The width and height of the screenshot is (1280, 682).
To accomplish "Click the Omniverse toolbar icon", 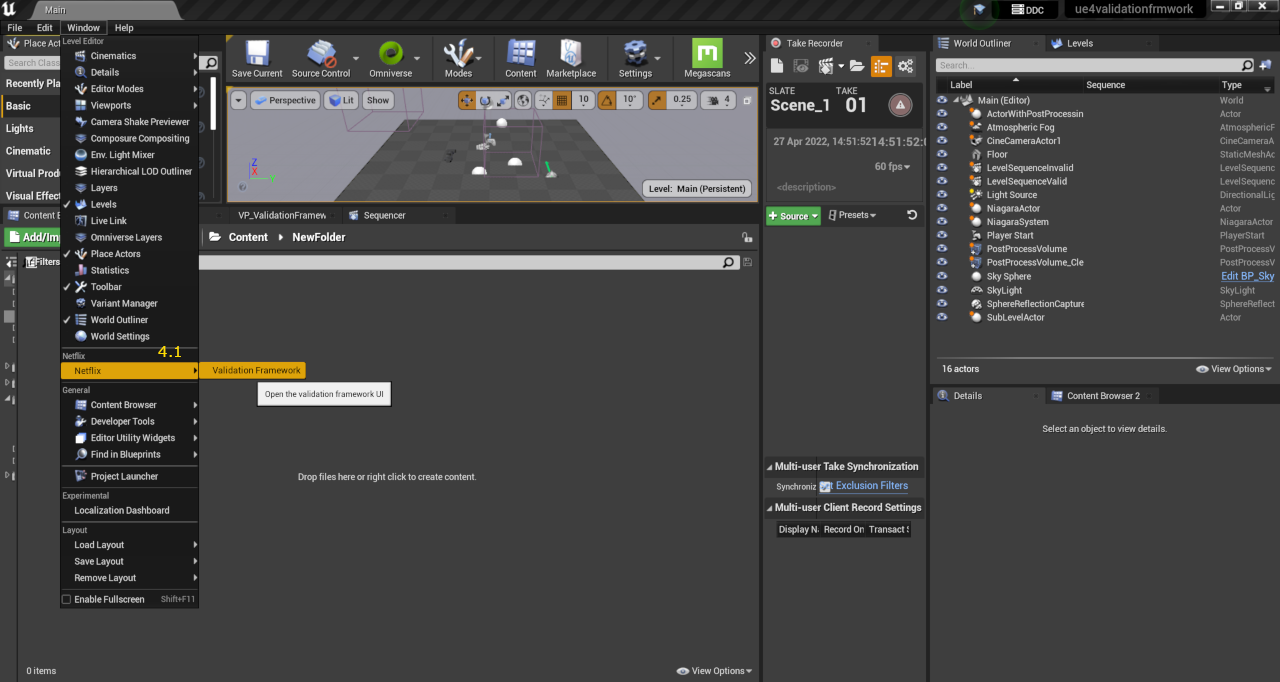I will (391, 55).
